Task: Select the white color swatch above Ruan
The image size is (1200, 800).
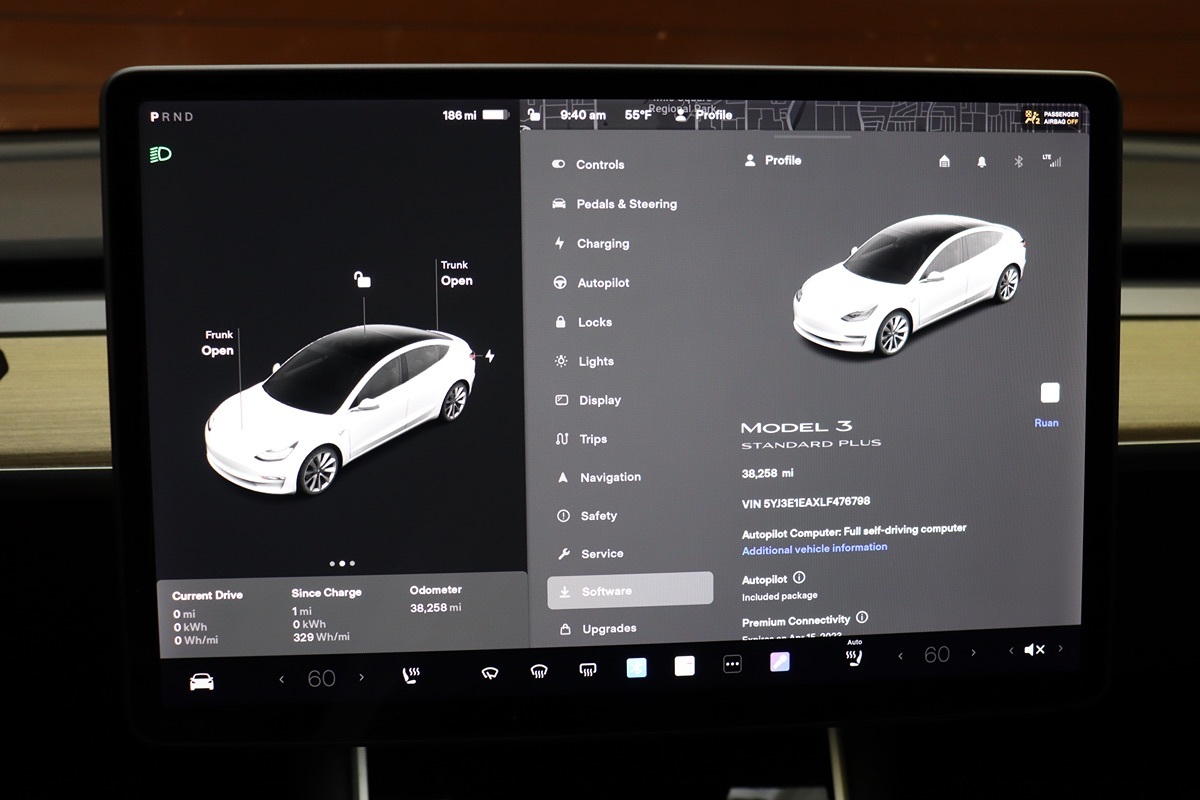Action: coord(1050,393)
